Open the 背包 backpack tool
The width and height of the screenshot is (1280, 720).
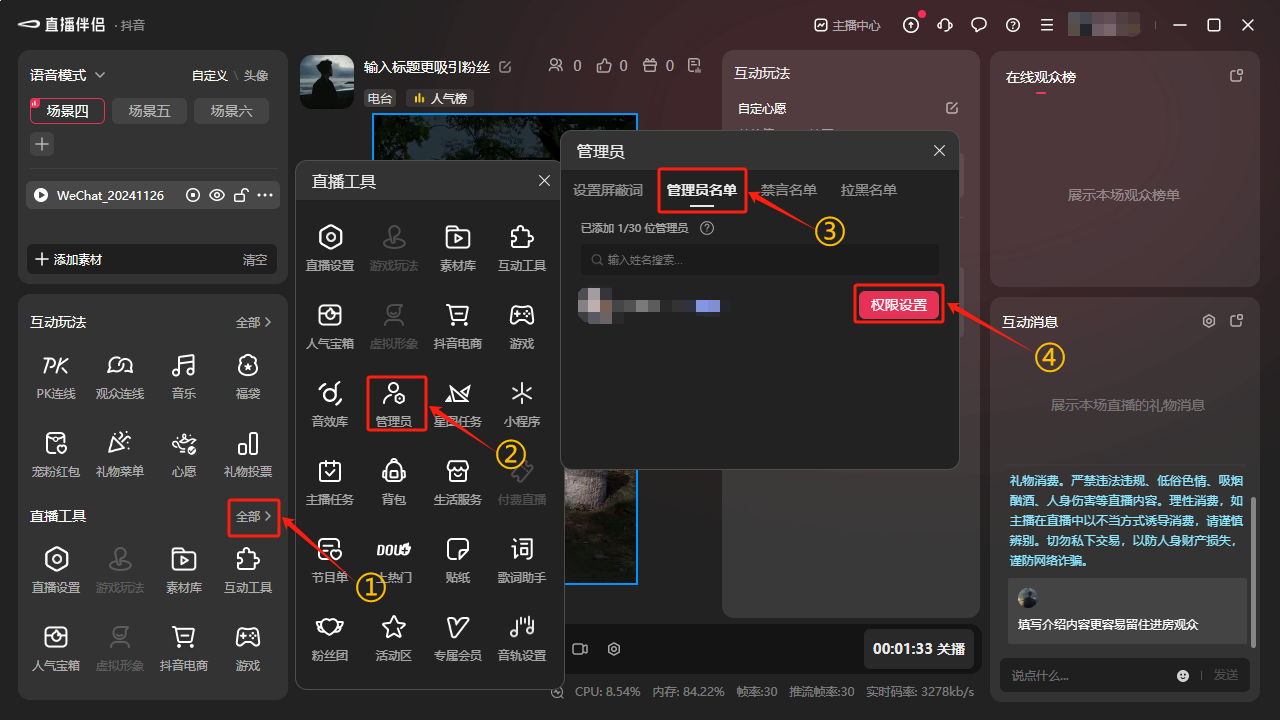[x=394, y=481]
